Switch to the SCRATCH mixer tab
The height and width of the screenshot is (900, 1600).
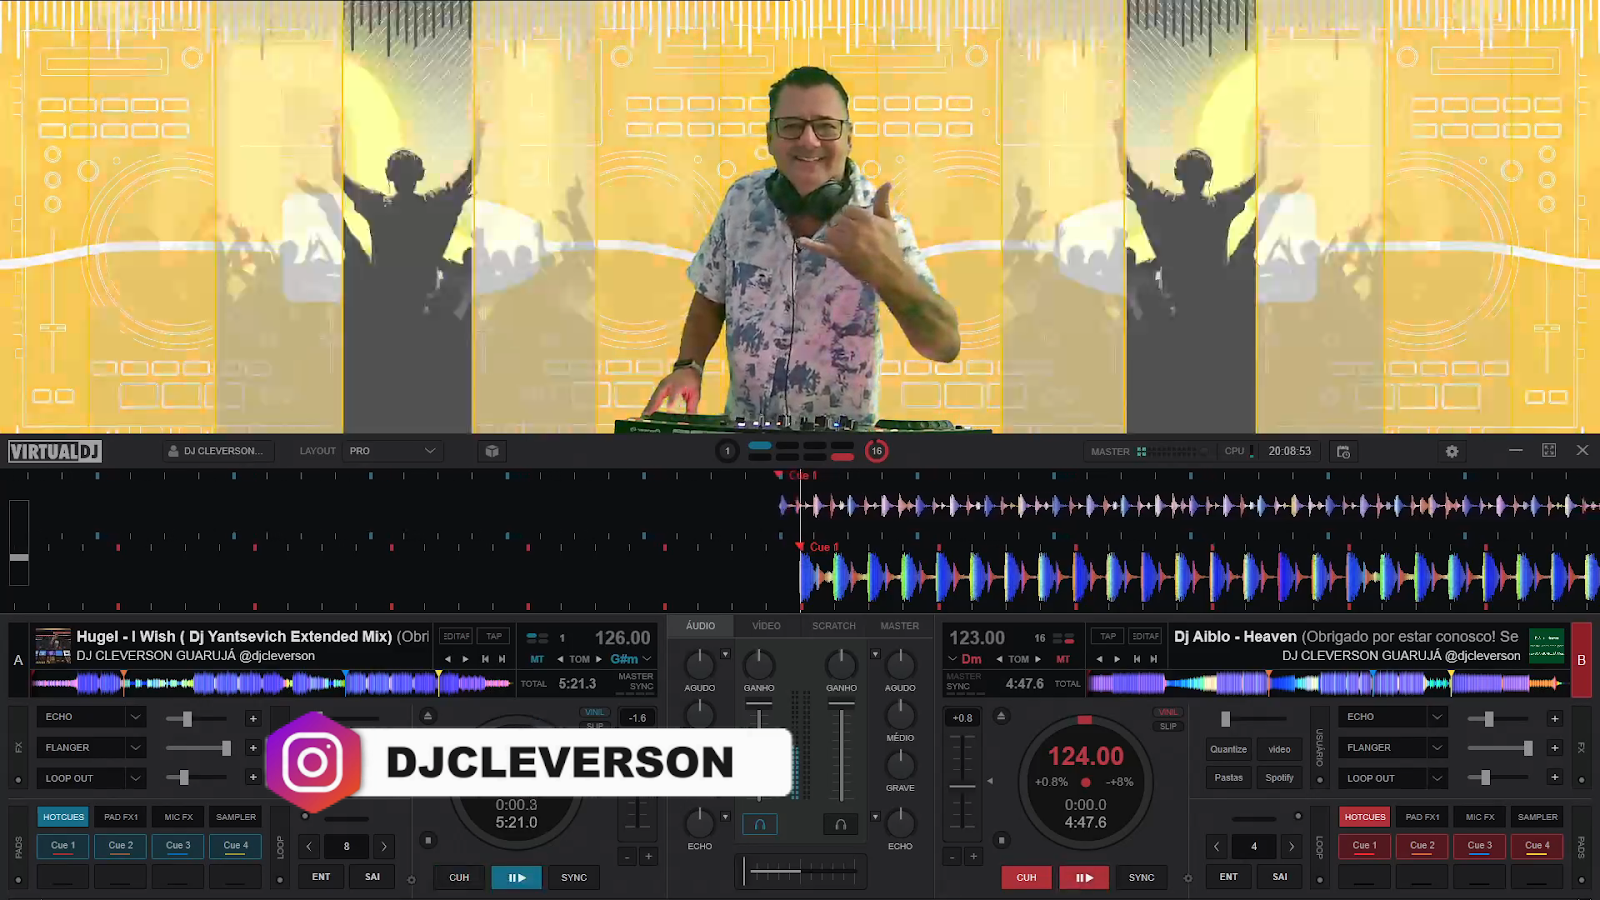834,626
